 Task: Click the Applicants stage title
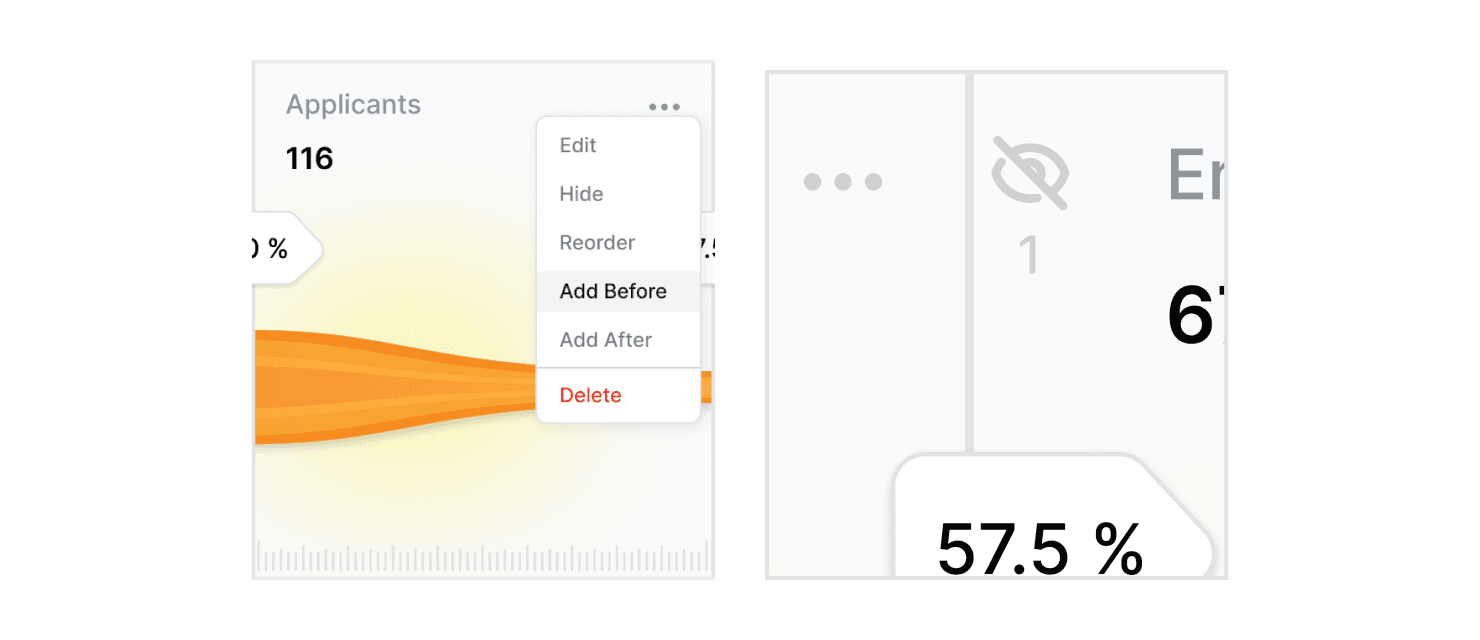point(353,105)
